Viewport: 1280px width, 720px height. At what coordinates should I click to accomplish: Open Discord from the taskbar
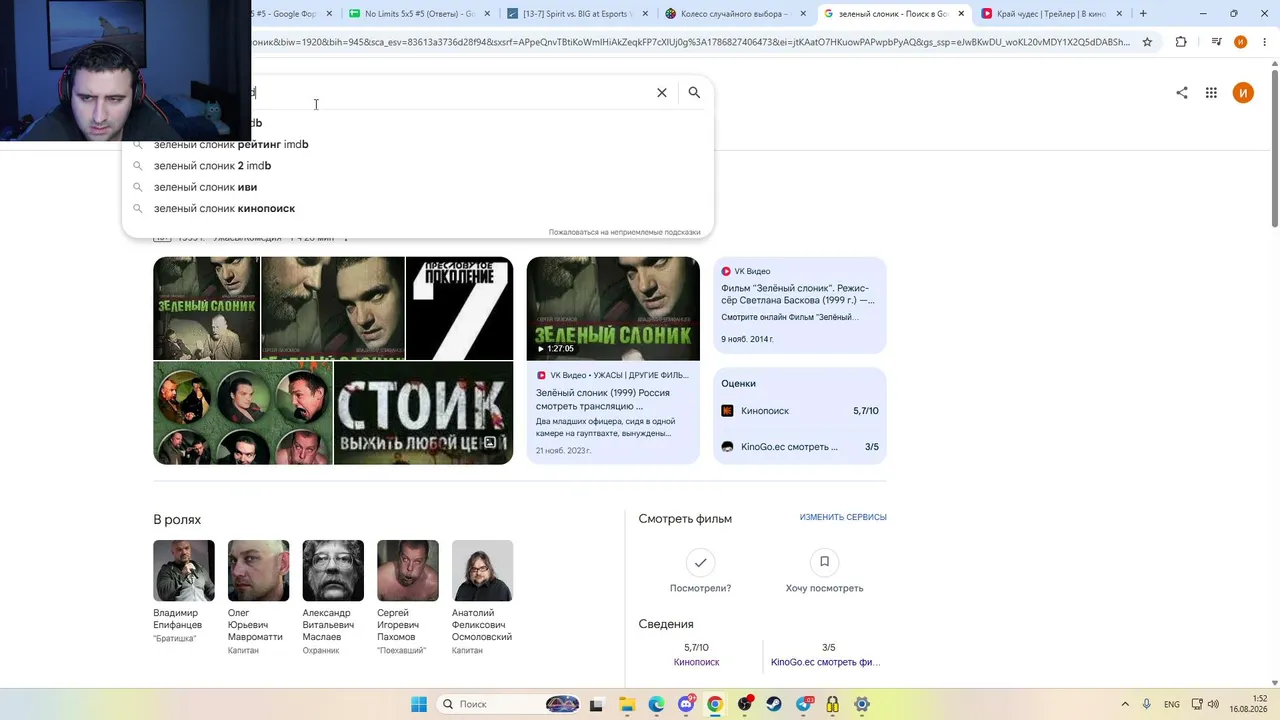click(x=686, y=704)
